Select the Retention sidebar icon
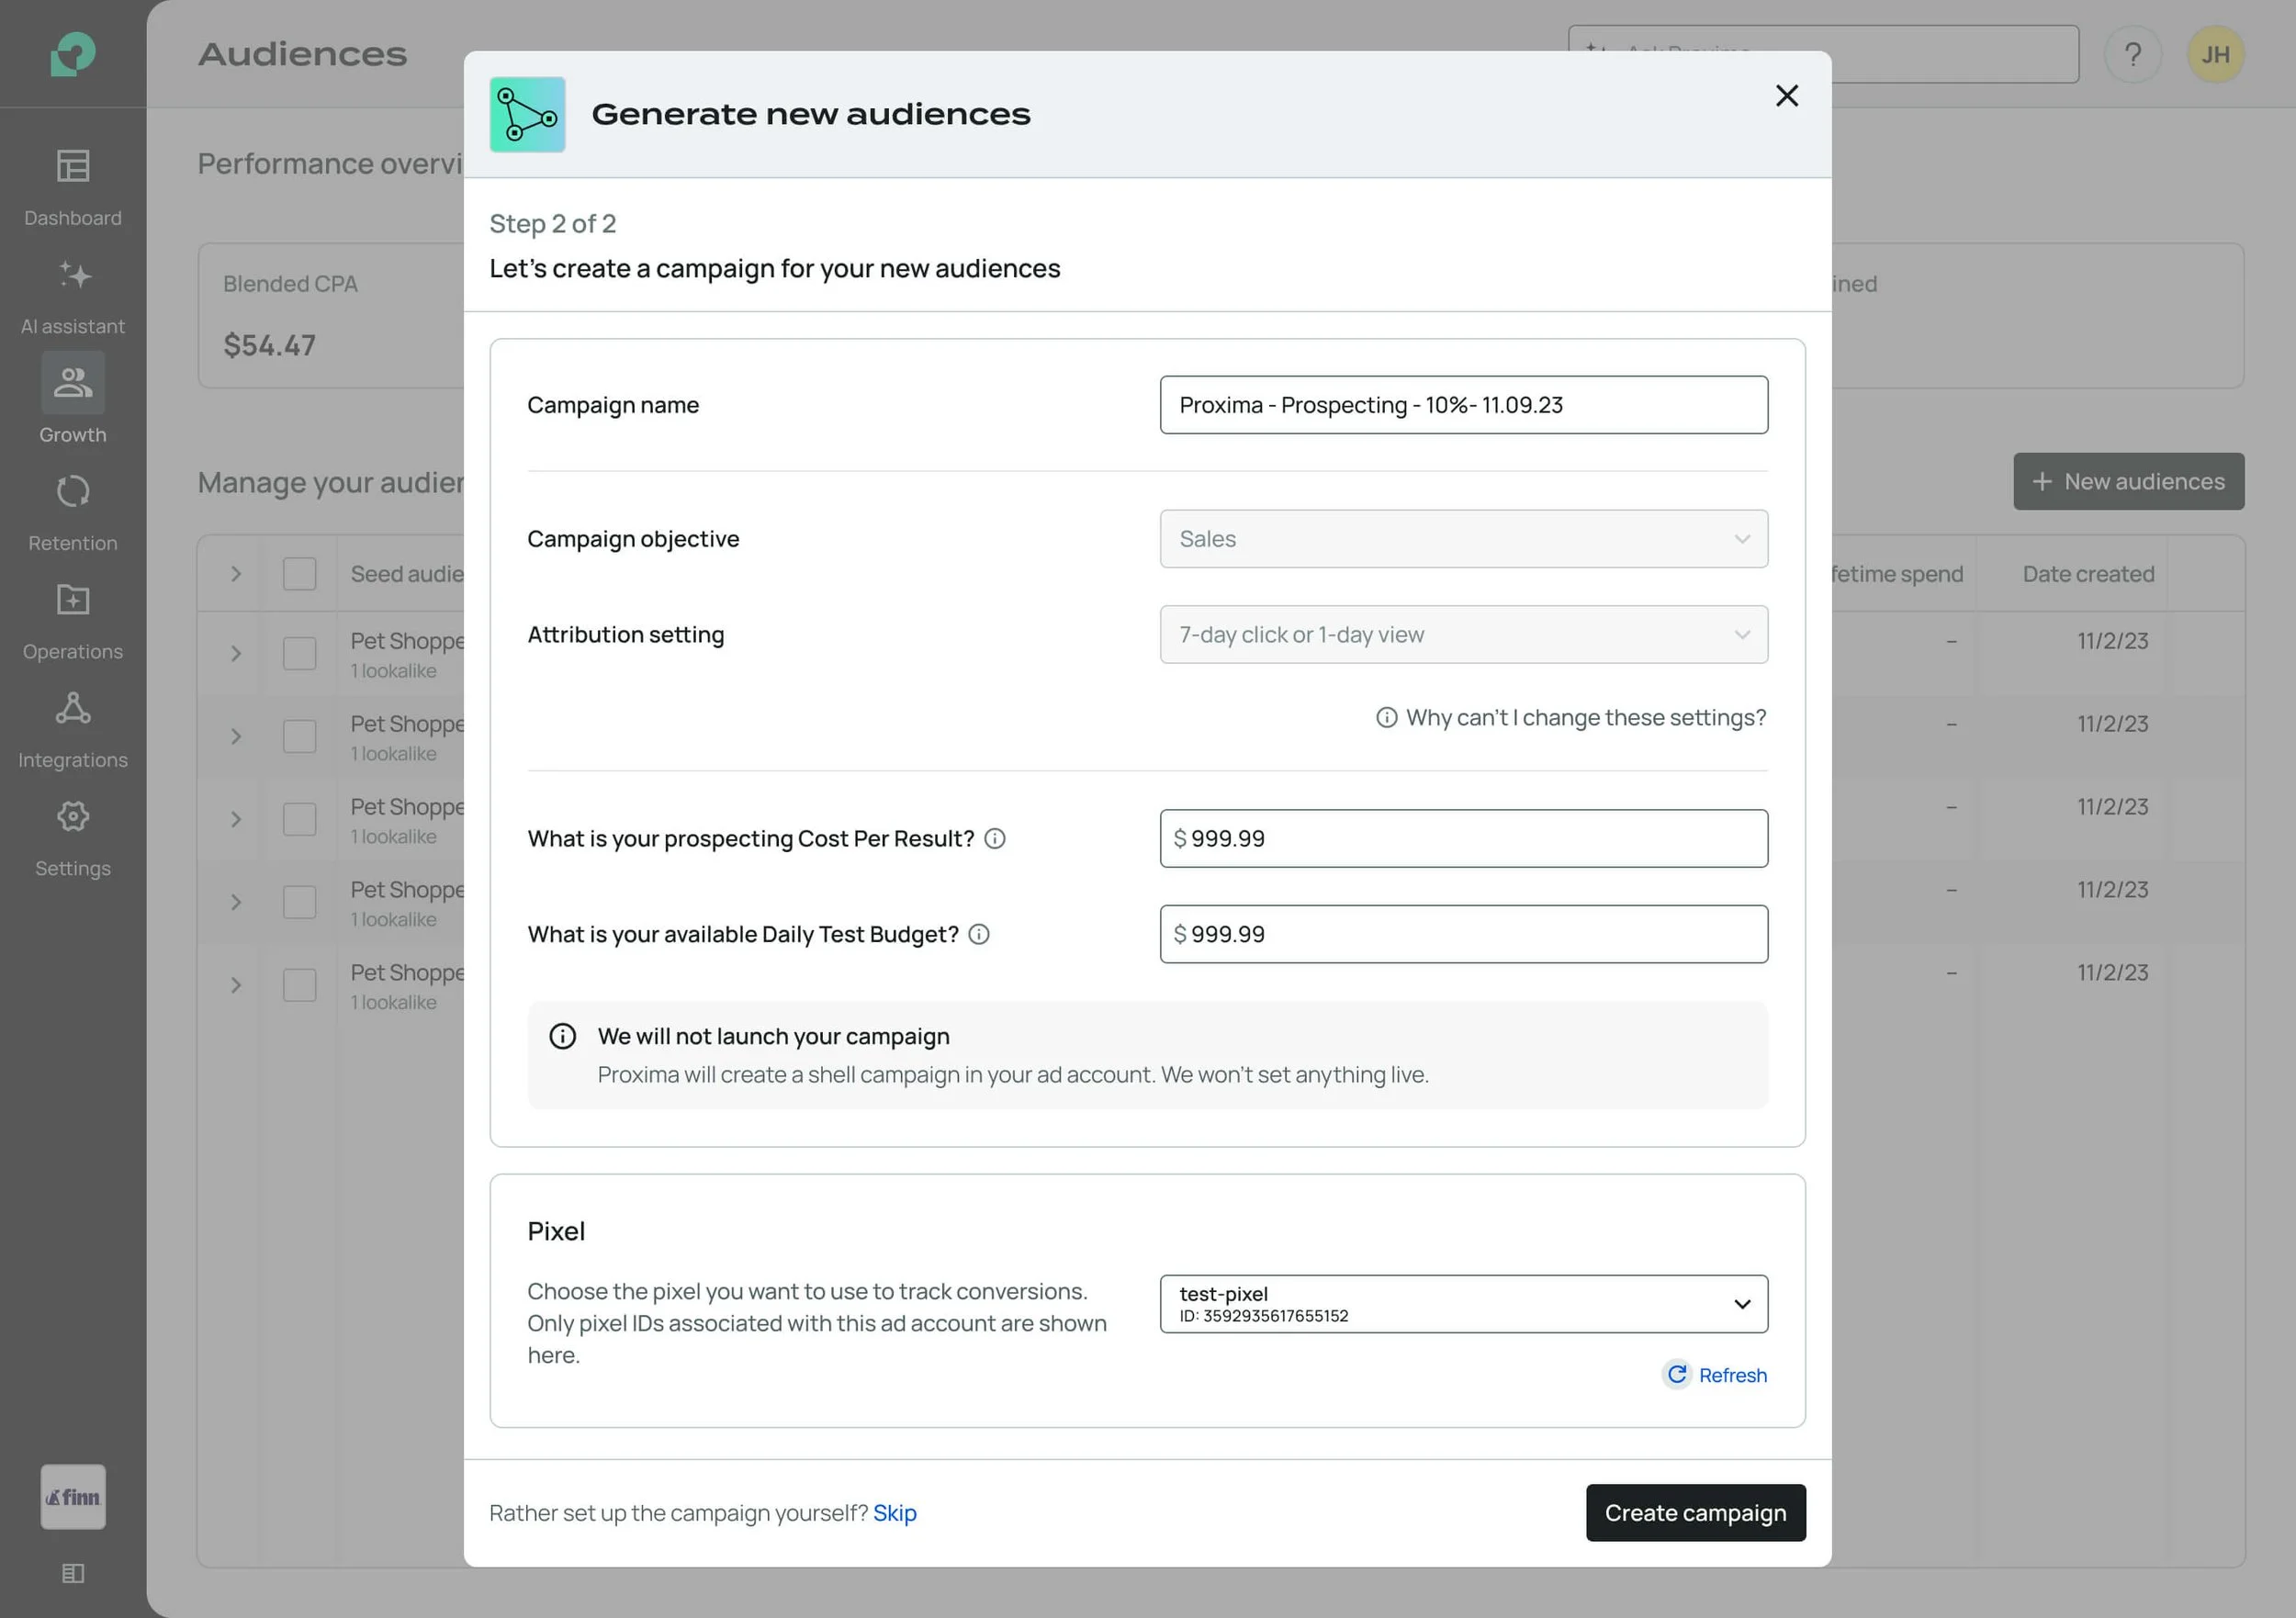Viewport: 2296px width, 1618px height. click(x=73, y=491)
